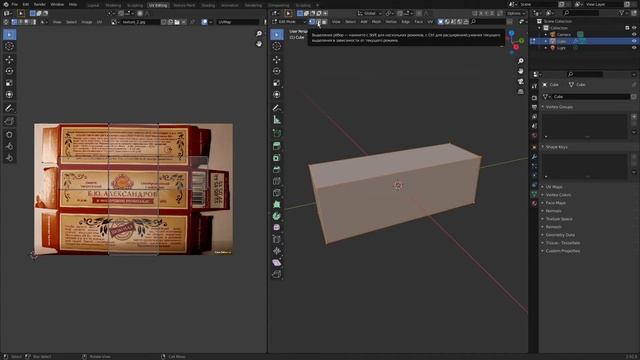Expand the Geometry Data panel
Viewport: 640px width, 360px height.
pyautogui.click(x=560, y=235)
